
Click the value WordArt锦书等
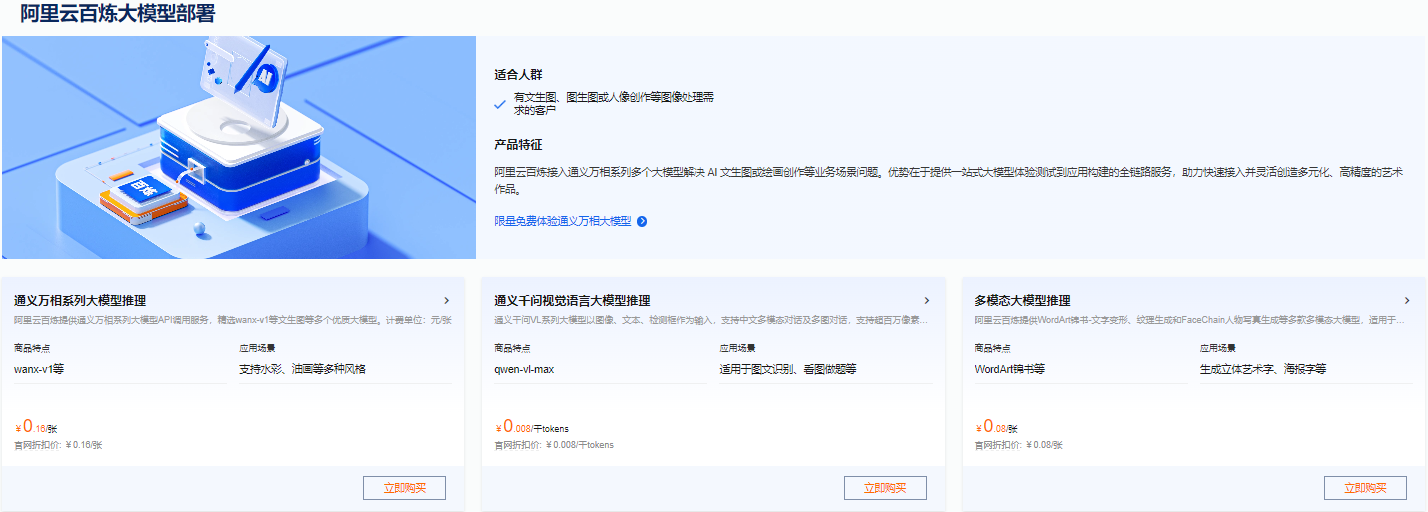coord(1010,369)
